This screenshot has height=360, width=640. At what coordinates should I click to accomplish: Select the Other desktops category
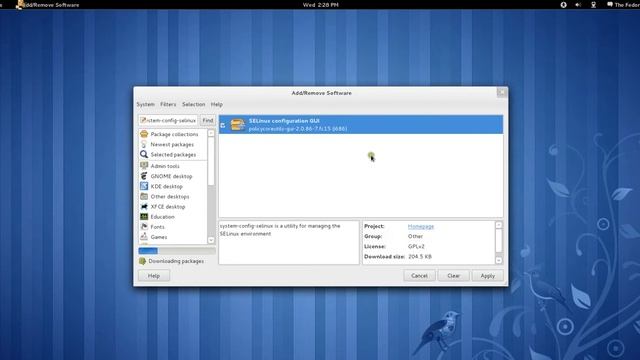click(x=173, y=197)
